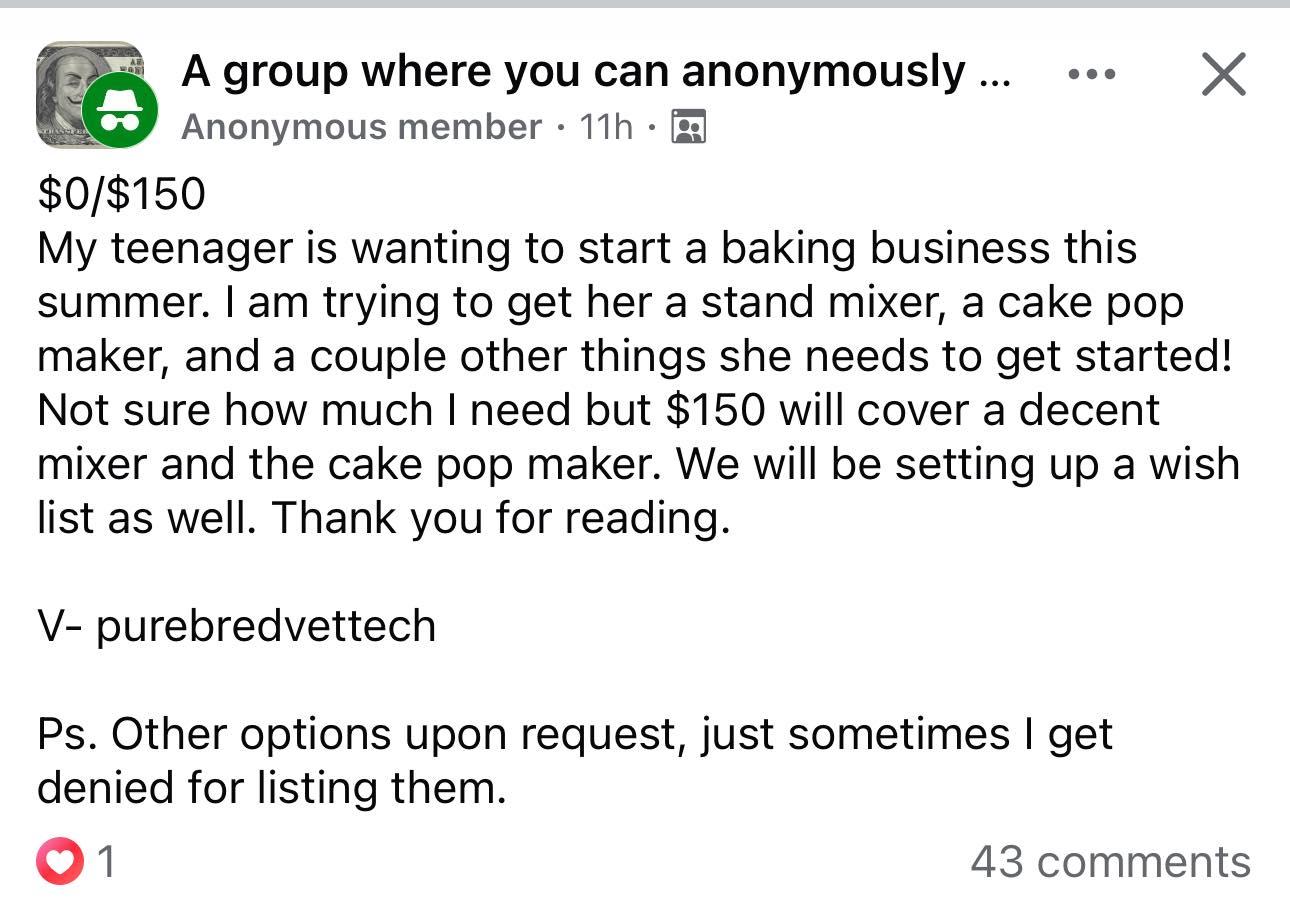View who reacted via the count 1
Screen dimensions: 1290x910
(x=107, y=861)
